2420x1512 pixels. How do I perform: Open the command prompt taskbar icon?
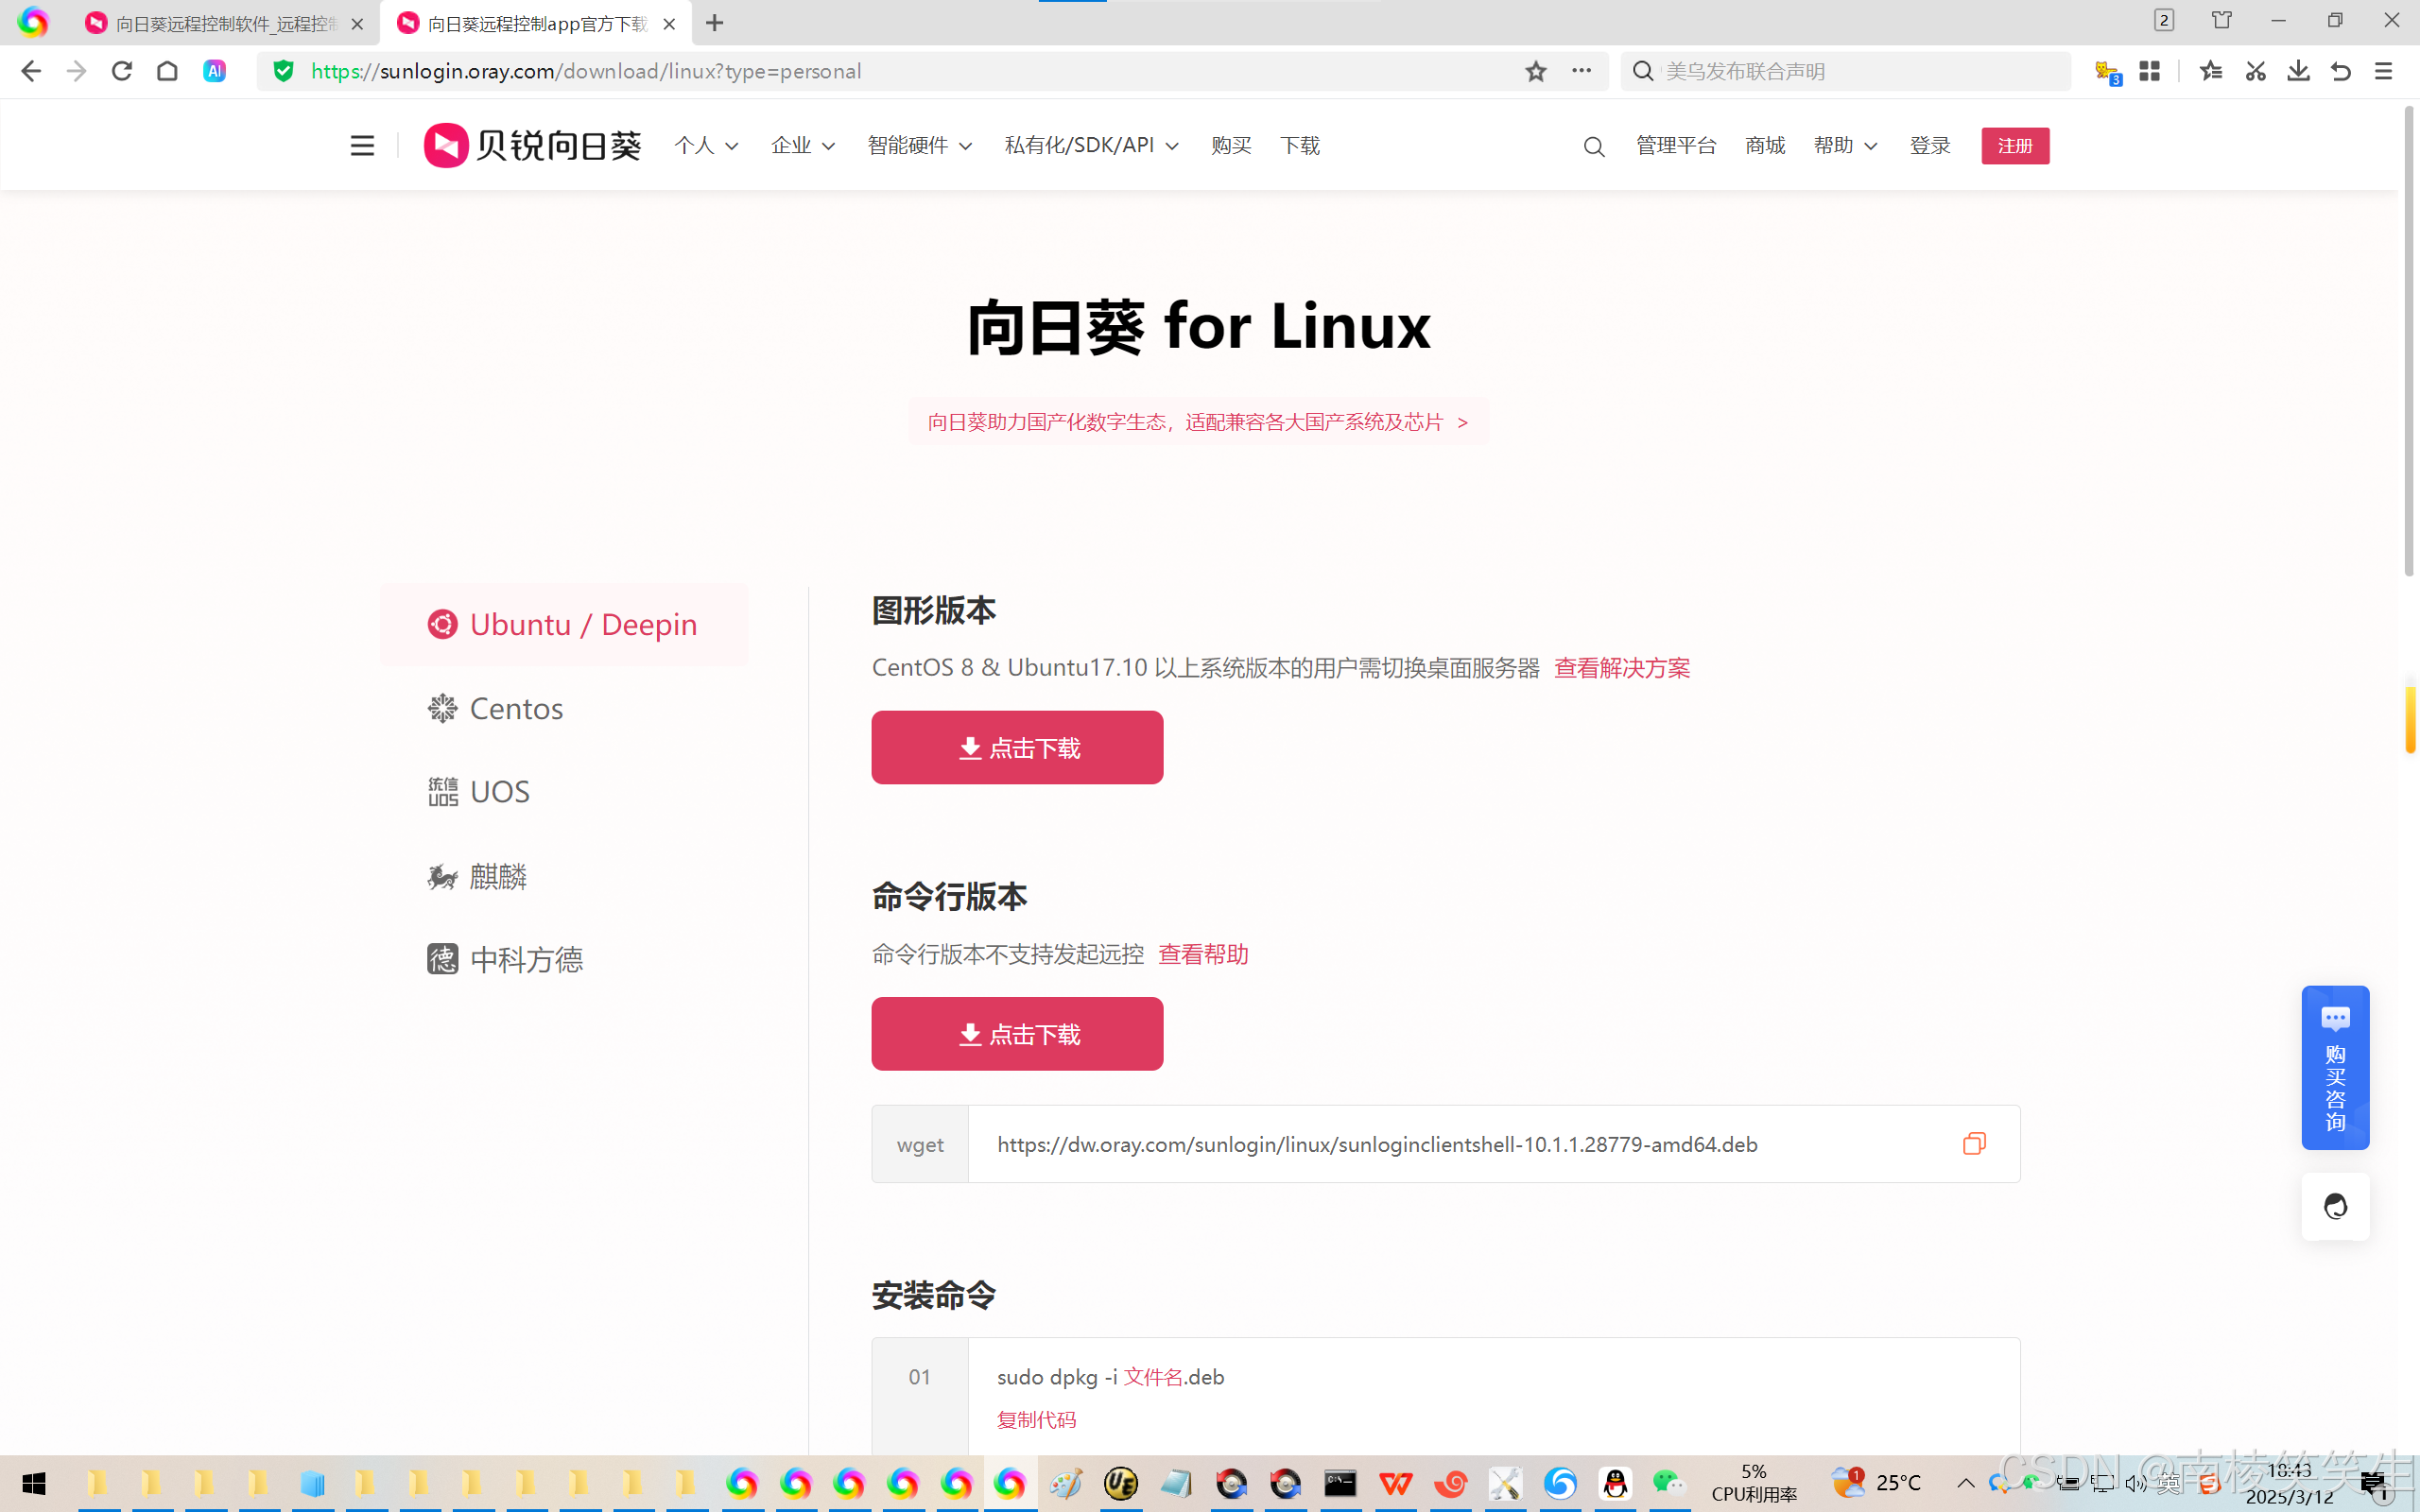(x=1340, y=1483)
